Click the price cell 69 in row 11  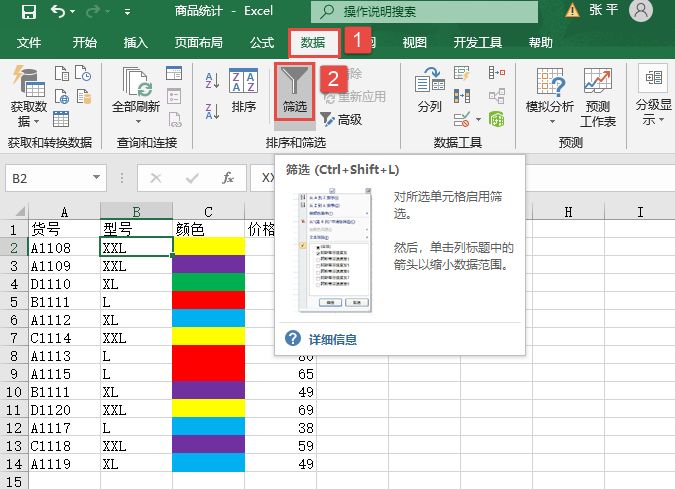click(x=280, y=410)
